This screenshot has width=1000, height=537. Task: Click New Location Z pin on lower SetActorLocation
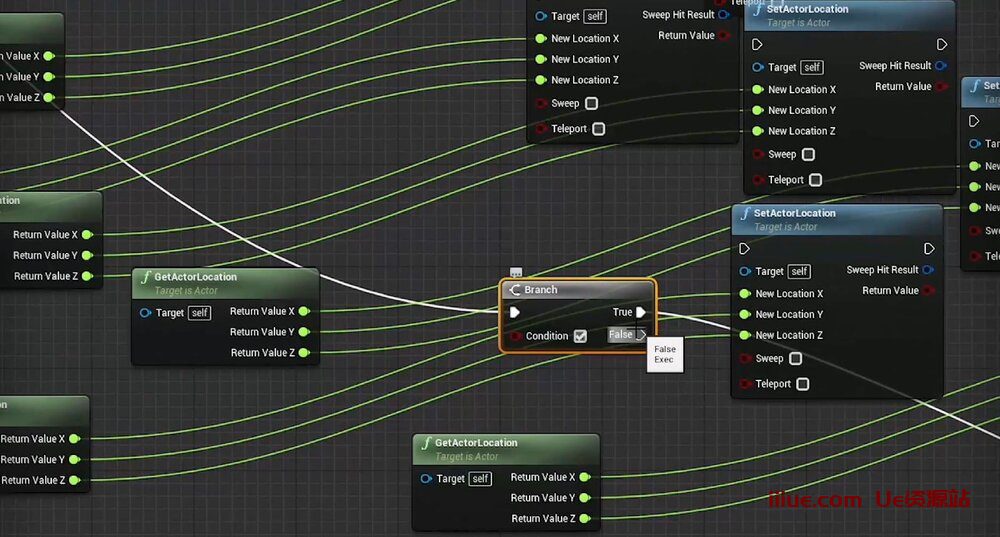[x=745, y=335]
